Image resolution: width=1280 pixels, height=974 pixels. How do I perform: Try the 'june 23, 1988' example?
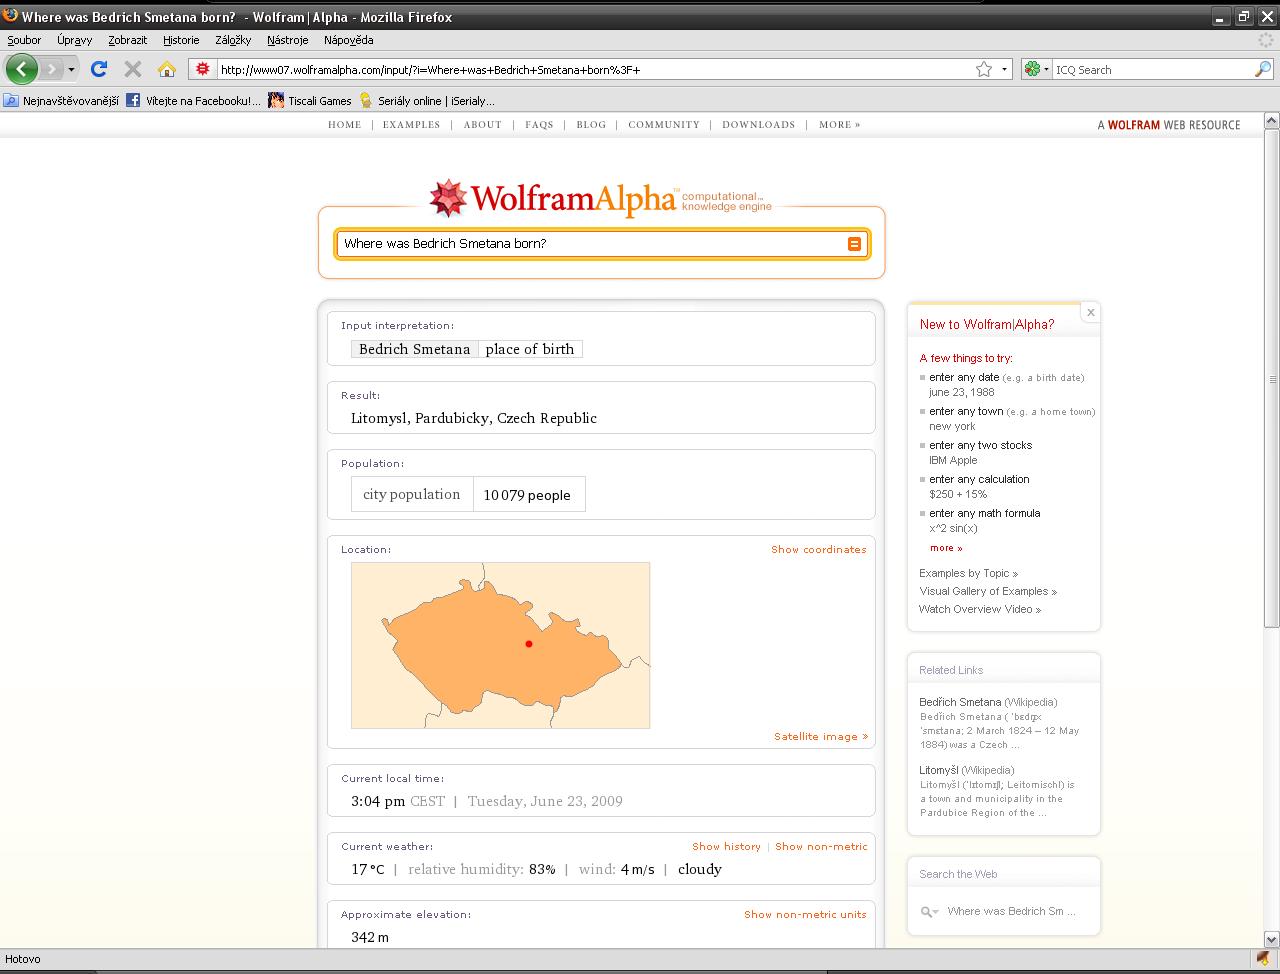click(961, 392)
